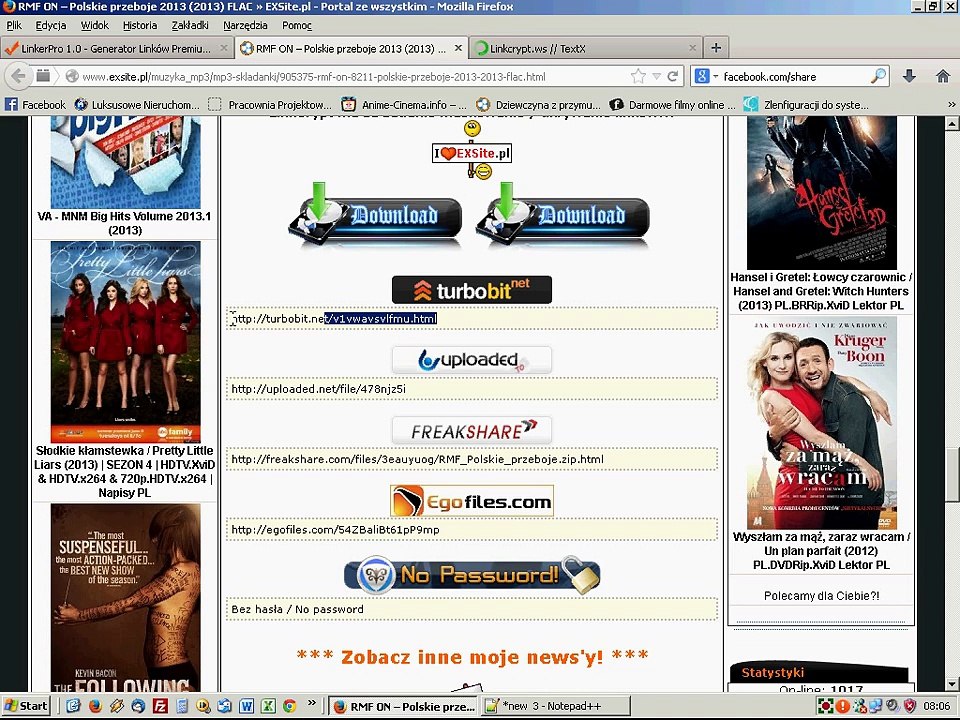Viewport: 960px width, 720px height.
Task: Open the Firefox downloads arrow icon
Action: pos(909,76)
